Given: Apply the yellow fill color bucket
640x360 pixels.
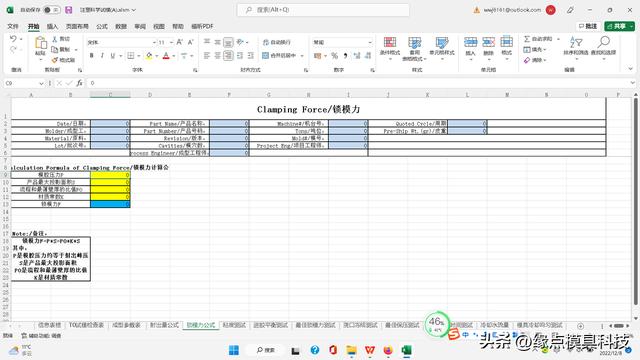Looking at the screenshot, I should point(149,56).
